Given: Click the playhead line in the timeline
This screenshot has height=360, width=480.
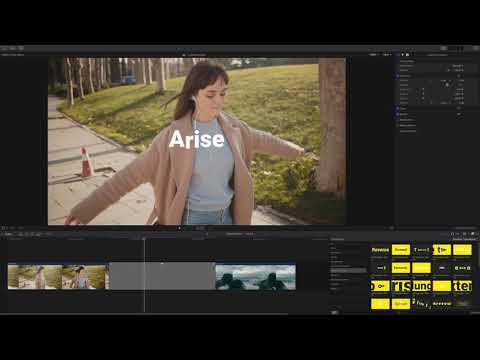Looking at the screenshot, I should (144, 275).
